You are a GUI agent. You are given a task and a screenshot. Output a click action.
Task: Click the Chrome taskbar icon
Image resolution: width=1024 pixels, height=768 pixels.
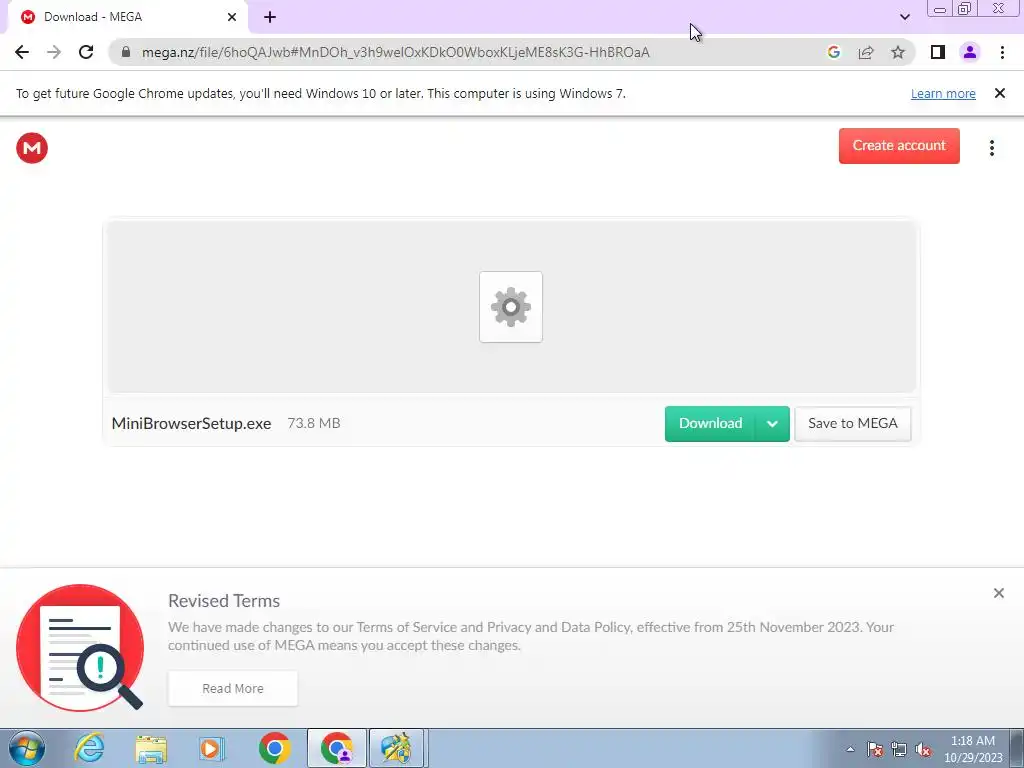click(274, 748)
